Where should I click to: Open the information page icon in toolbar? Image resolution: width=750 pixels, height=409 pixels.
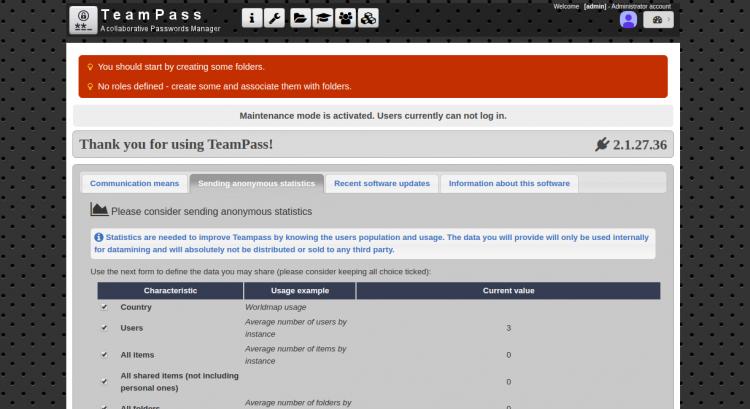click(x=252, y=18)
